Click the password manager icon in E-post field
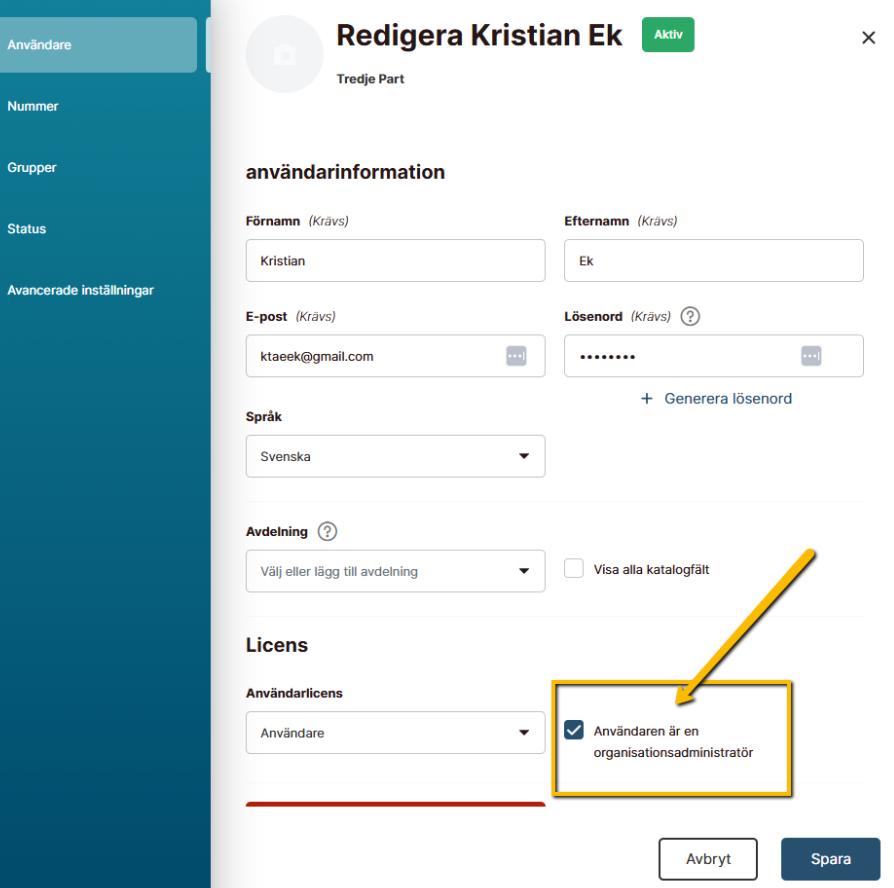894x888 pixels. click(516, 356)
